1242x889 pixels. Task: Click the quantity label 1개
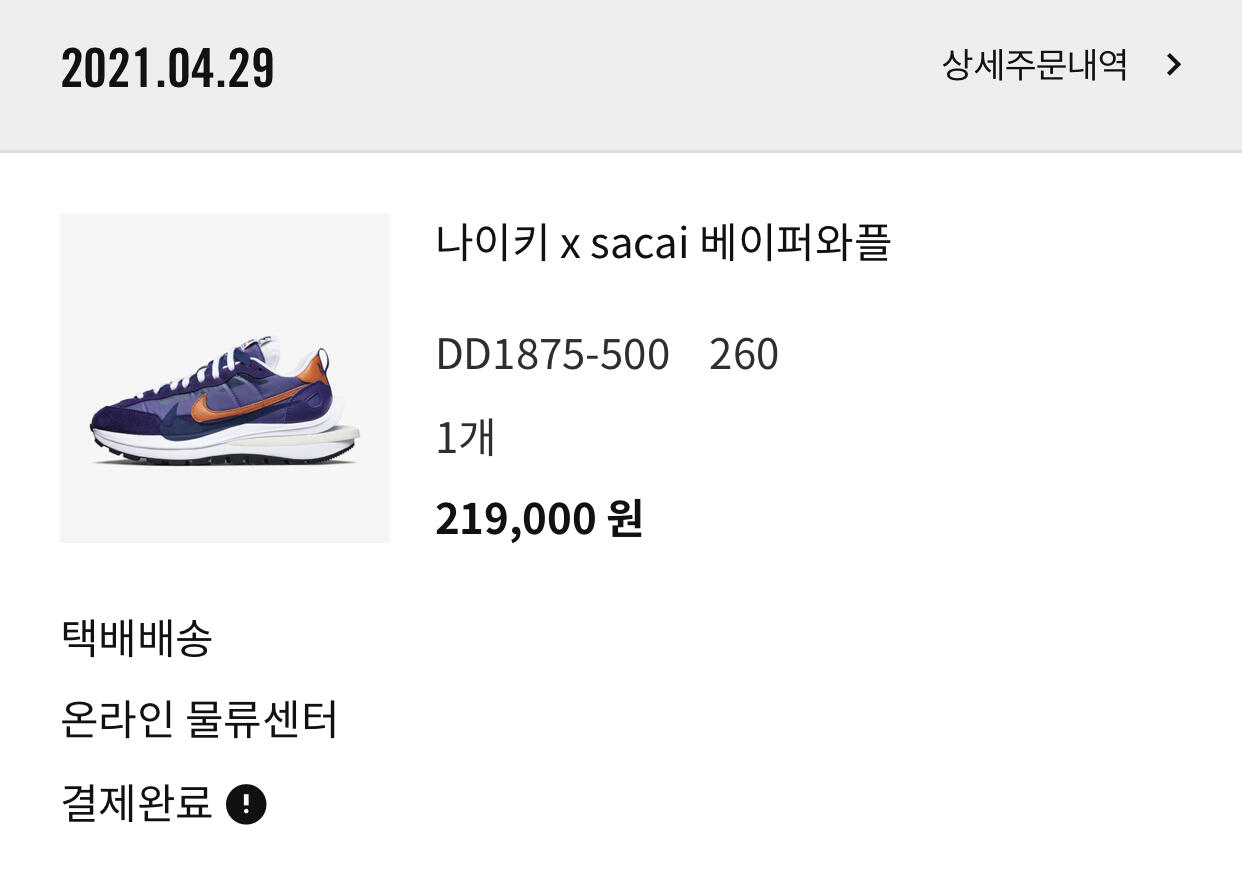(x=465, y=438)
